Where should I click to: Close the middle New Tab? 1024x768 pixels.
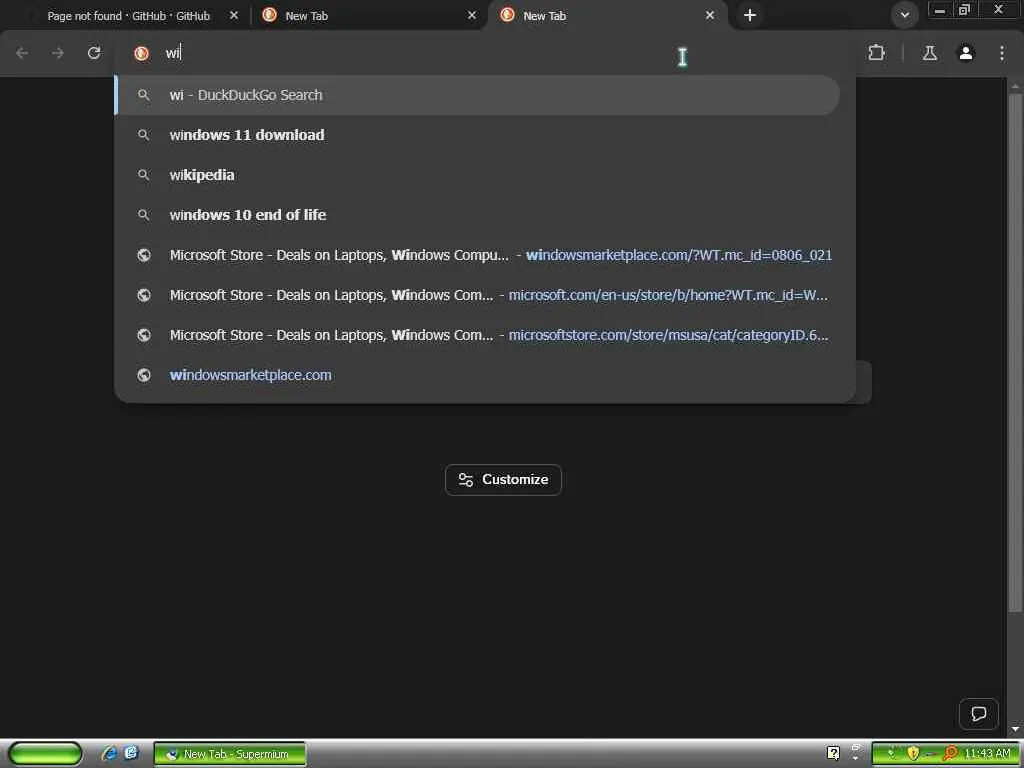[x=472, y=15]
